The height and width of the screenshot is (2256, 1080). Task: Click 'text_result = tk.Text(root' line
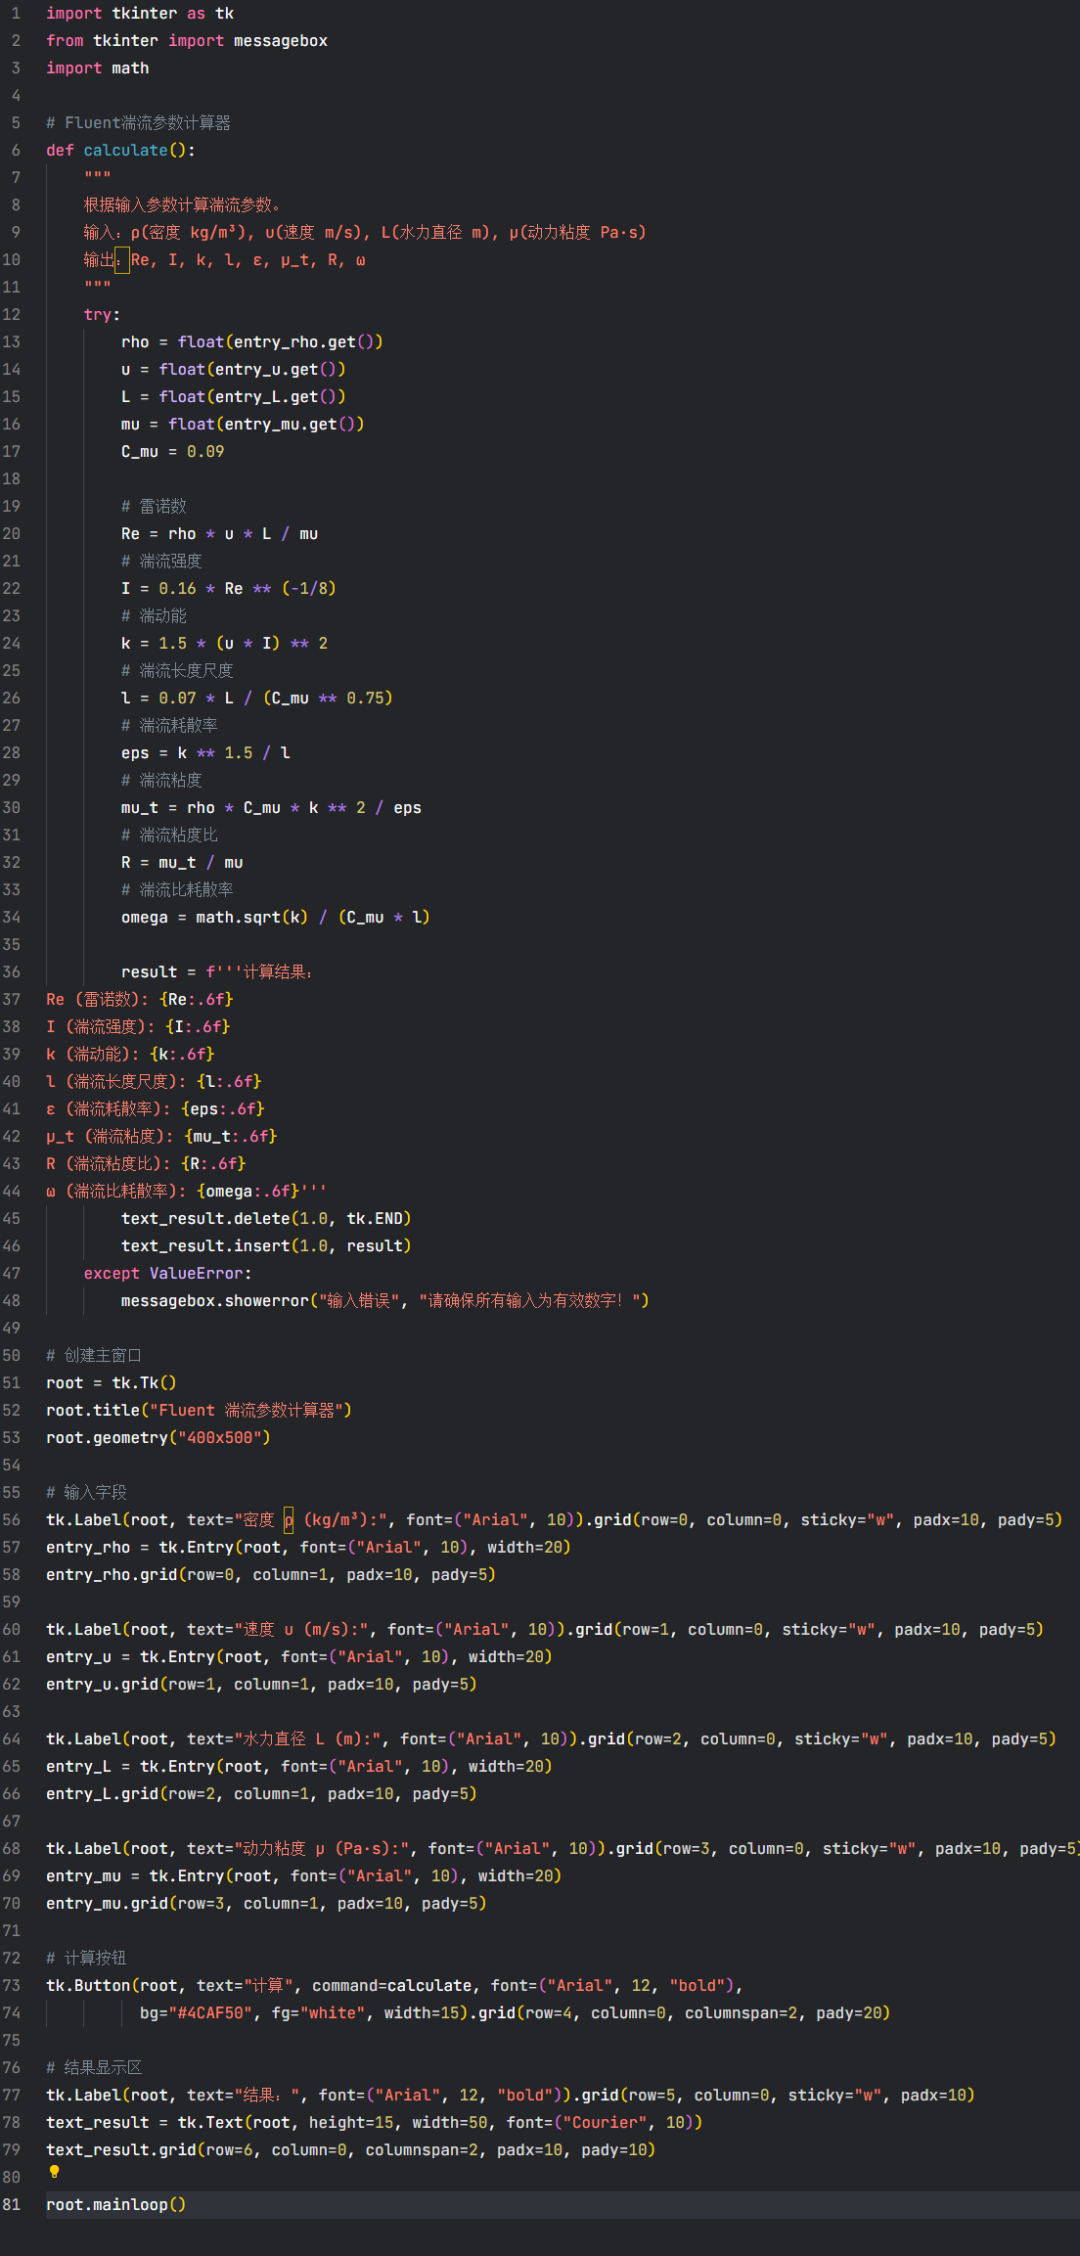[374, 2123]
